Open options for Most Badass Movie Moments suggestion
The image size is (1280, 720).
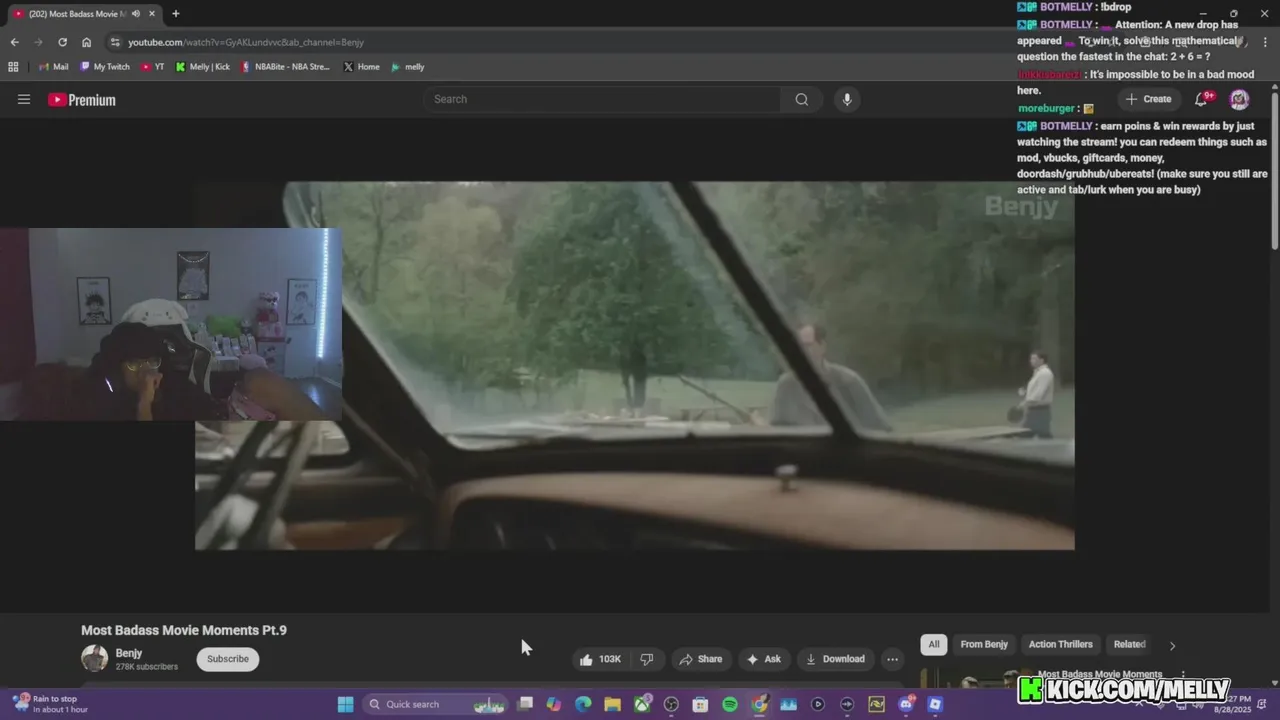1183,675
